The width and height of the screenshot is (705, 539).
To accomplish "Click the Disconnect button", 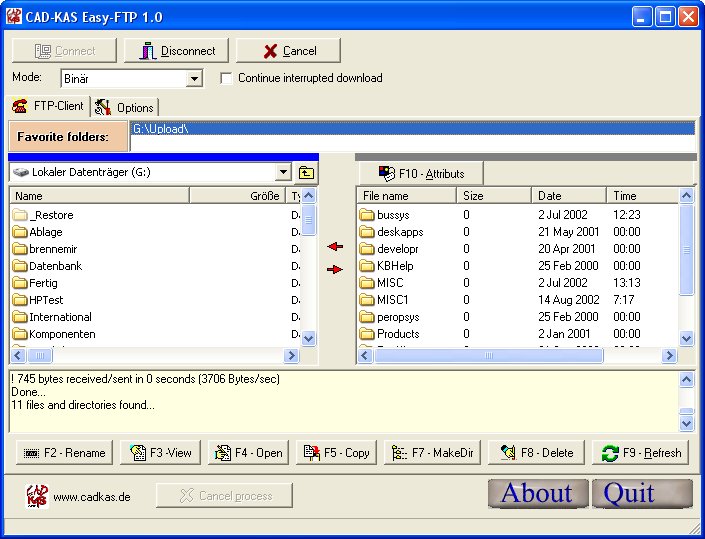I will [178, 51].
